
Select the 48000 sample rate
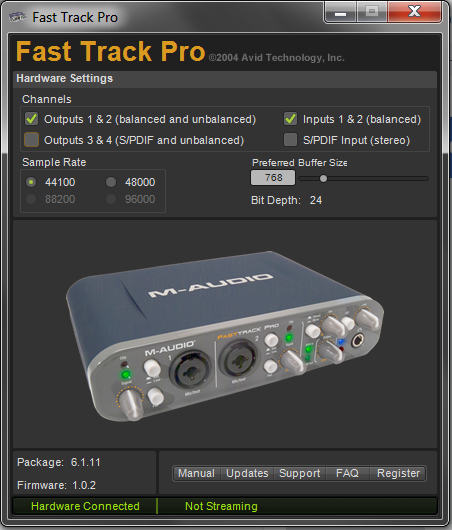pyautogui.click(x=111, y=182)
